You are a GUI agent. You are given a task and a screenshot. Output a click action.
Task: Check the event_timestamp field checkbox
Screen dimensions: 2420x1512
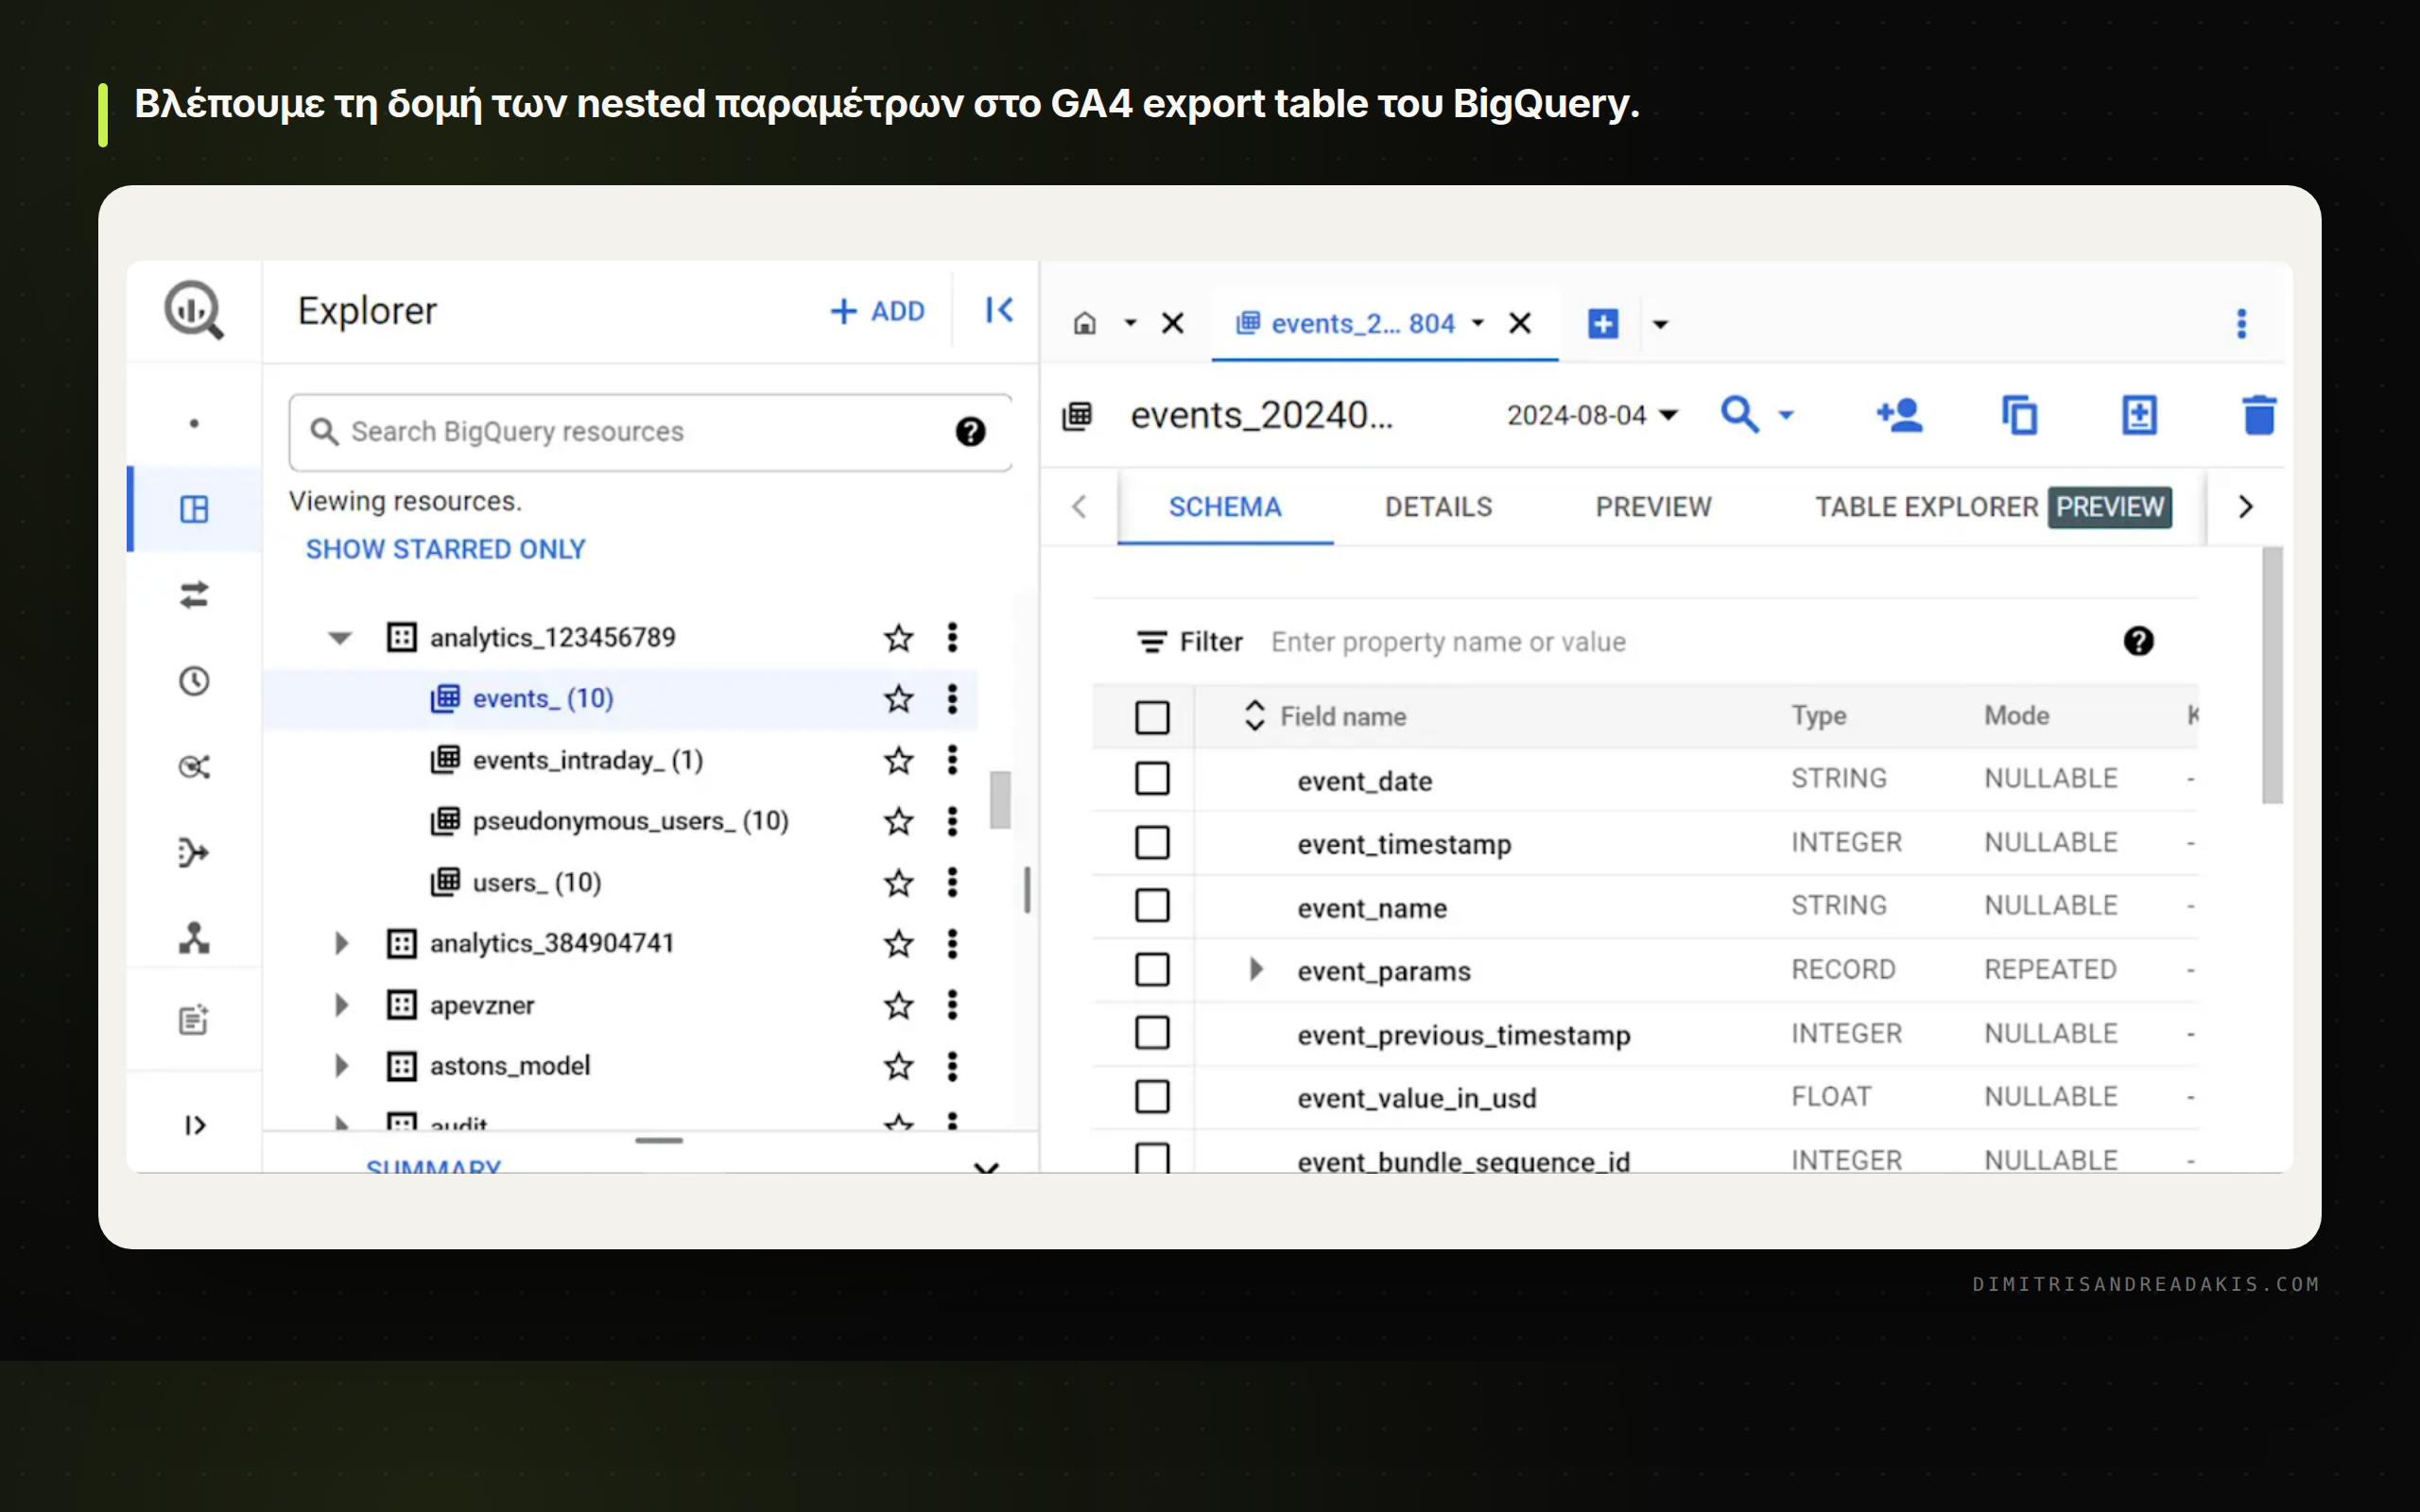pos(1152,843)
